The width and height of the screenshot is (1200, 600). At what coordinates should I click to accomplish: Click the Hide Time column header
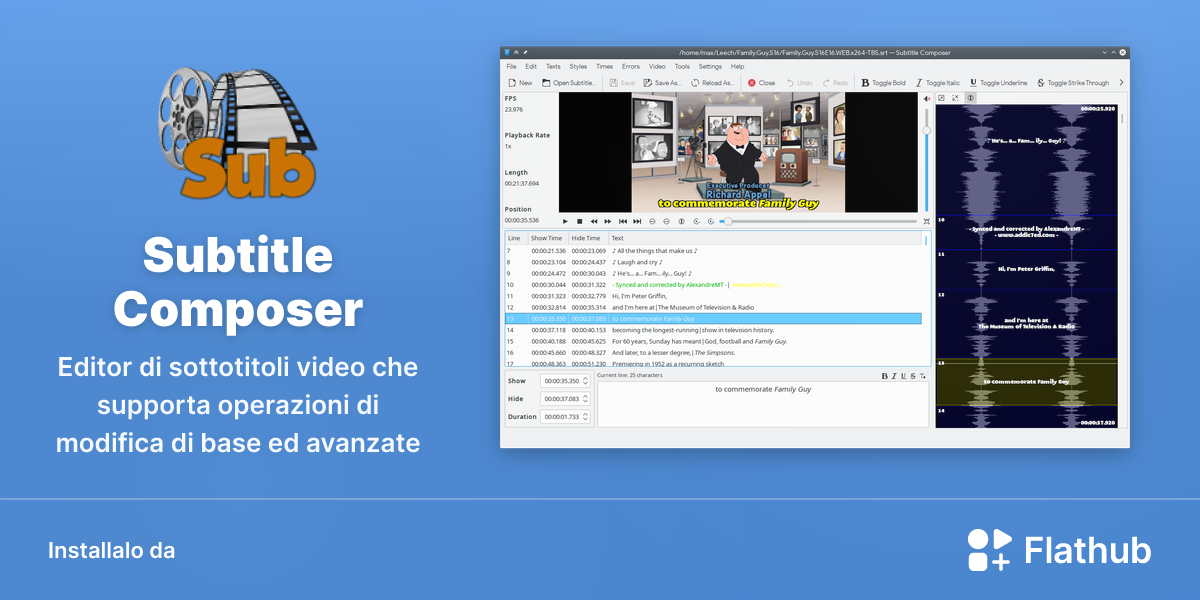[587, 238]
